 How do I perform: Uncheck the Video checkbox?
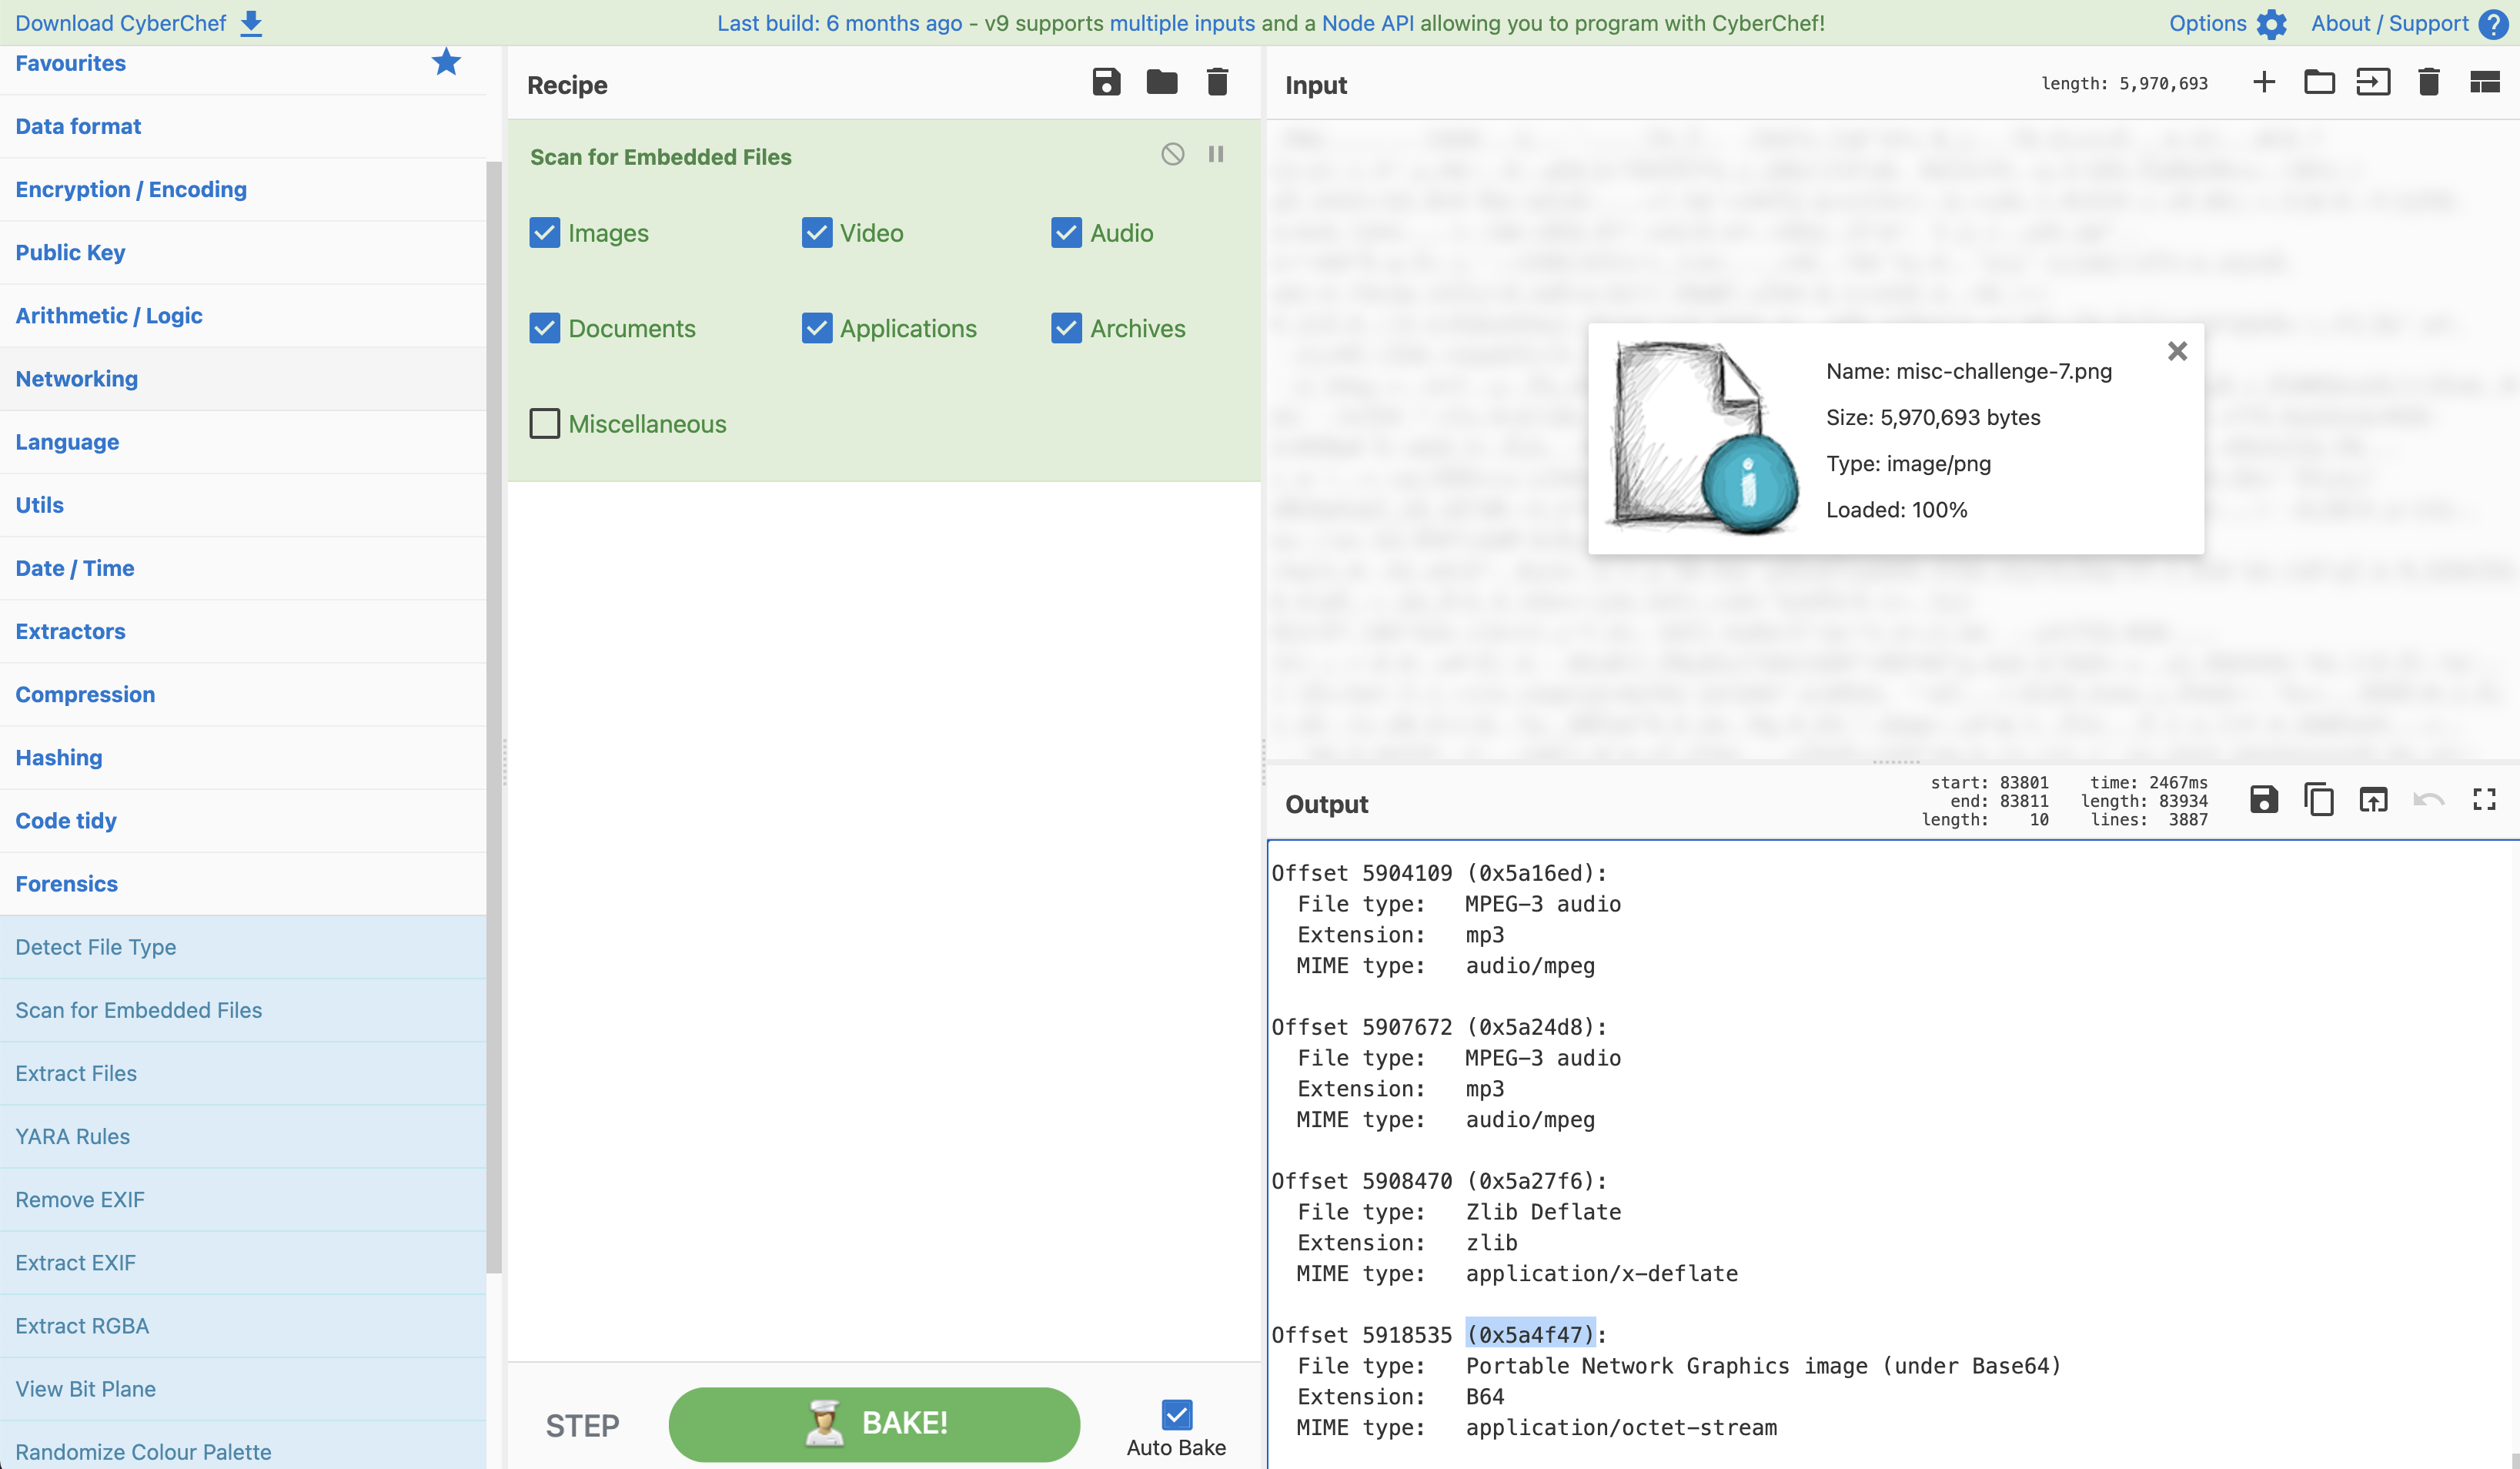(x=816, y=233)
